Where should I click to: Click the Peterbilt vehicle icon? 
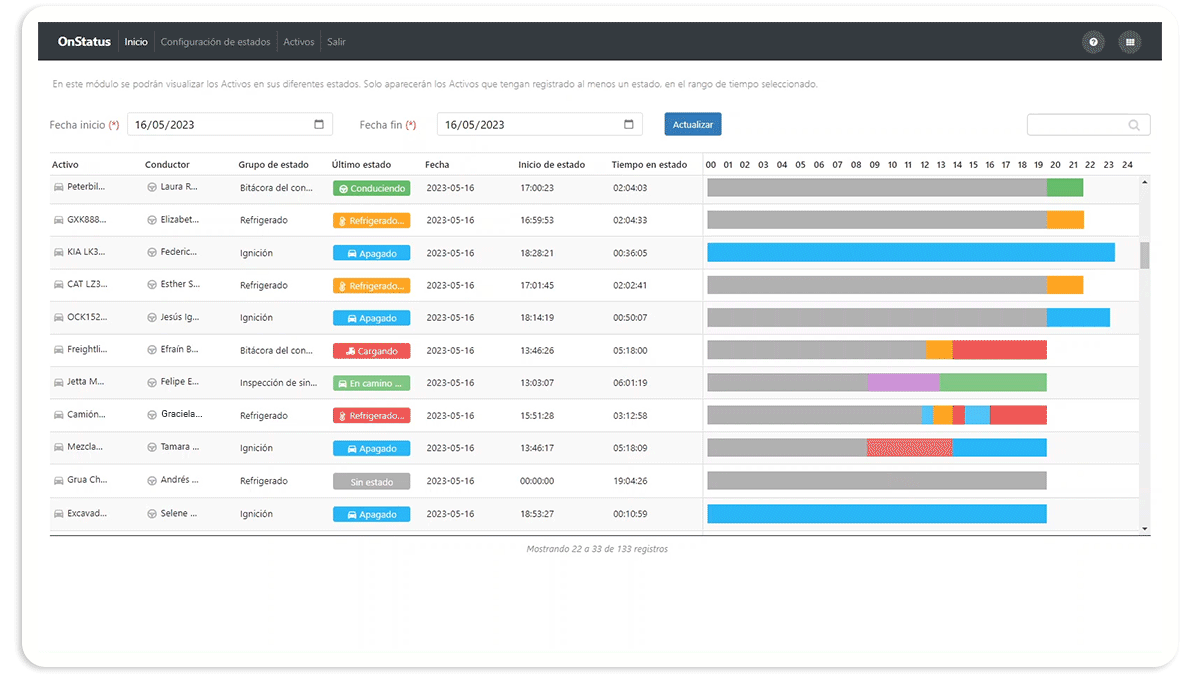click(x=58, y=187)
